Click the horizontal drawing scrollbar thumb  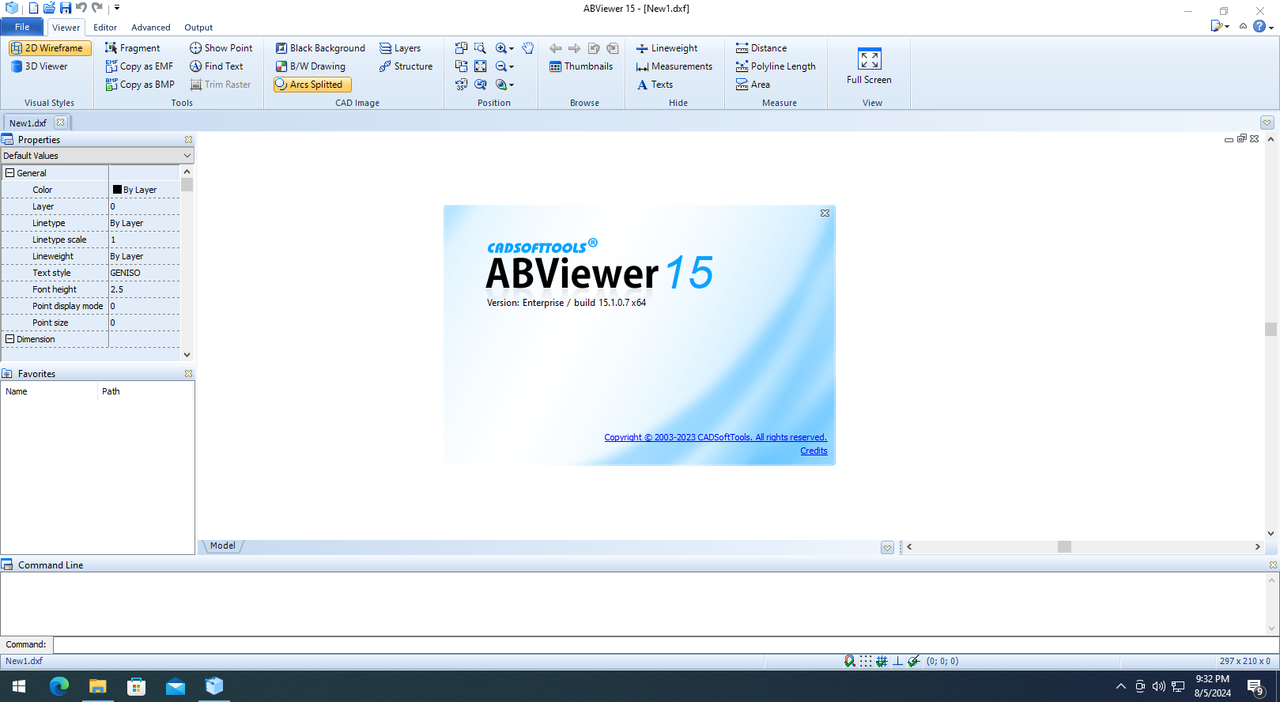point(1064,547)
